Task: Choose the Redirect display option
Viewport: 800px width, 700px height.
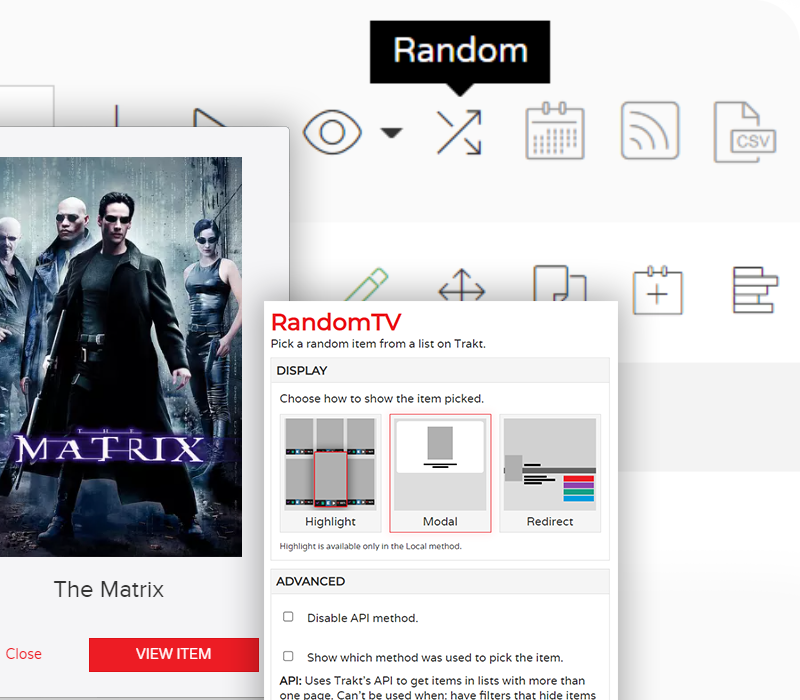Action: click(x=550, y=473)
